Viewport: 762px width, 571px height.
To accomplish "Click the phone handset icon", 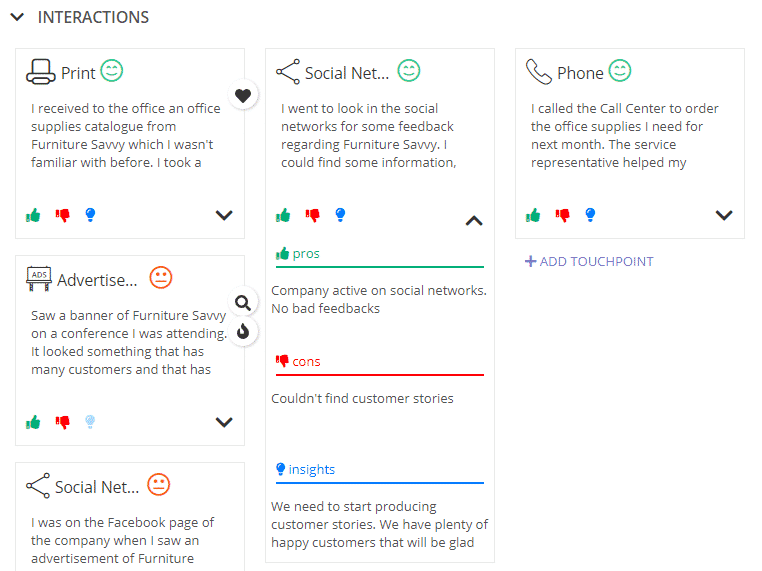I will [538, 72].
